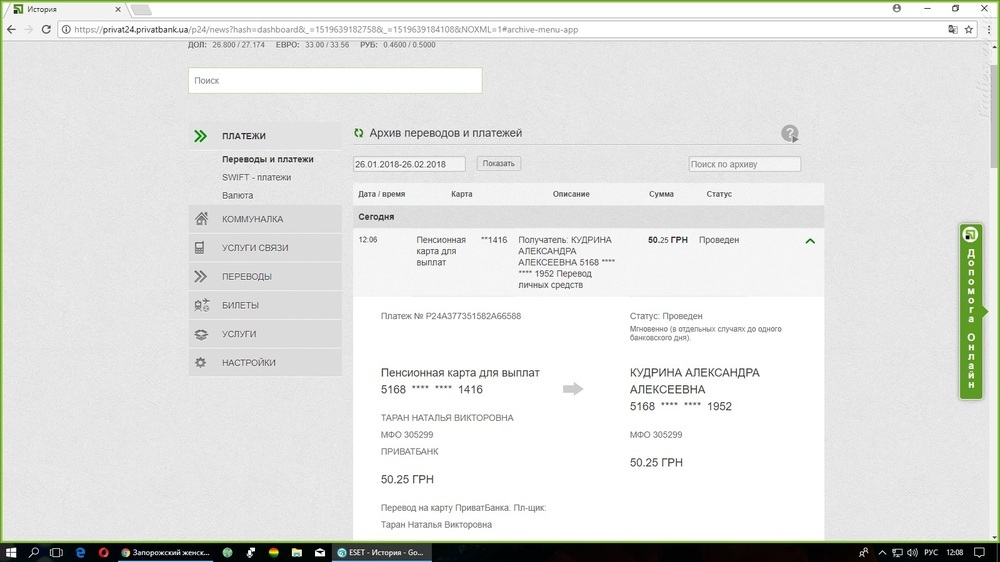Select Валюта submenu link
Screen dimensions: 1000x562
pos(237,195)
